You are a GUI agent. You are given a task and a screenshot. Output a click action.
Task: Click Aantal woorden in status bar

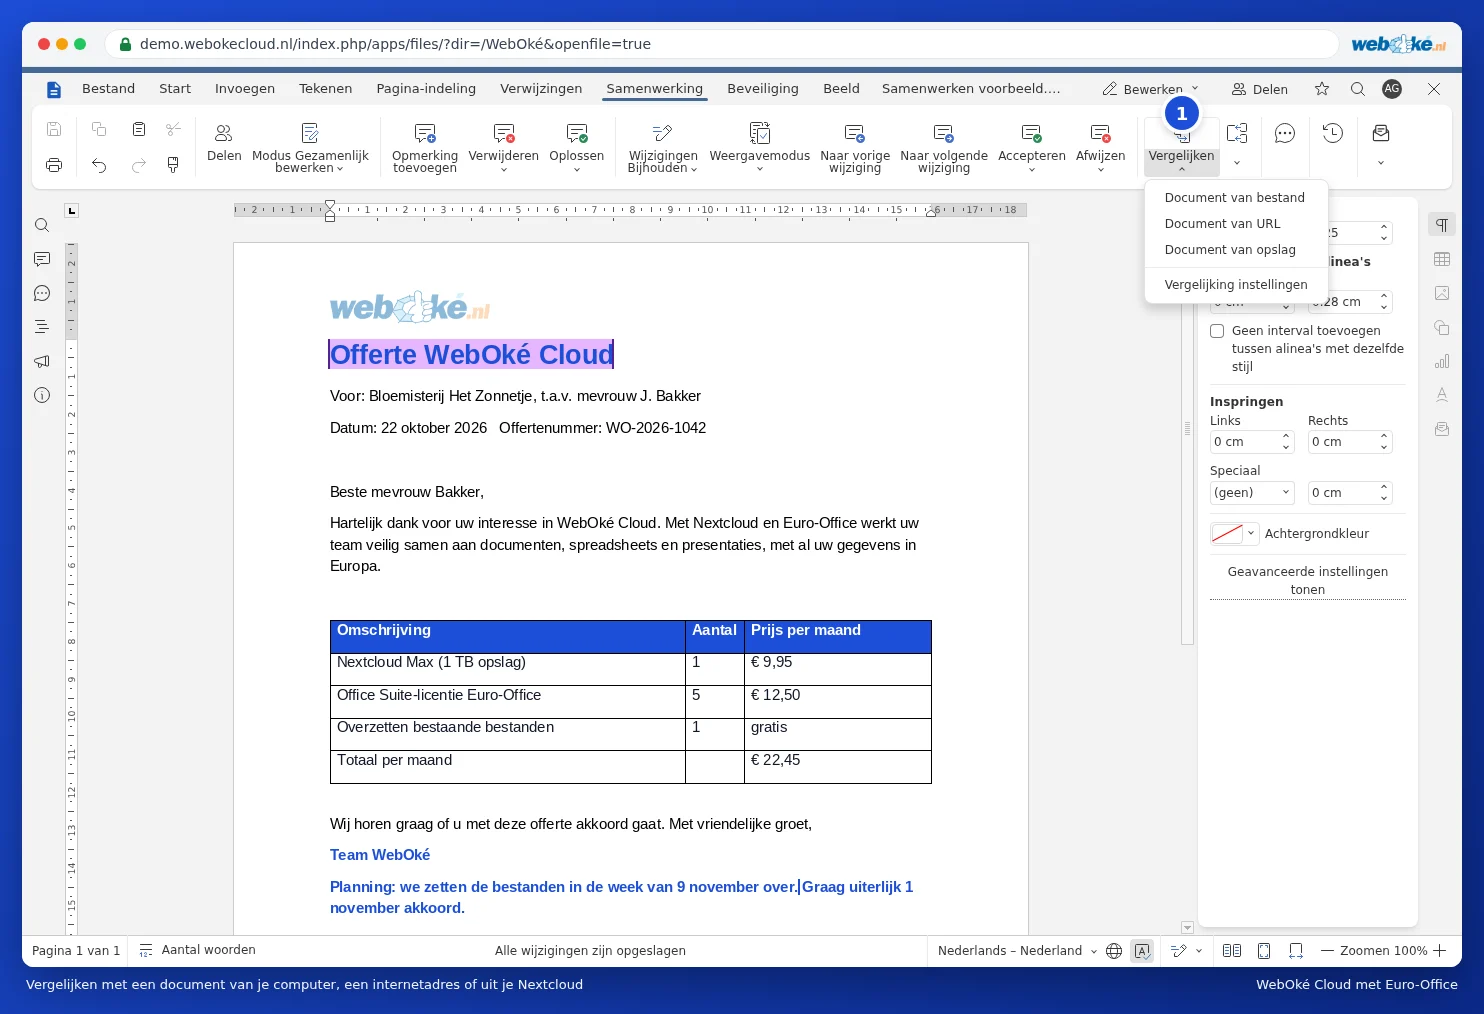(x=198, y=950)
